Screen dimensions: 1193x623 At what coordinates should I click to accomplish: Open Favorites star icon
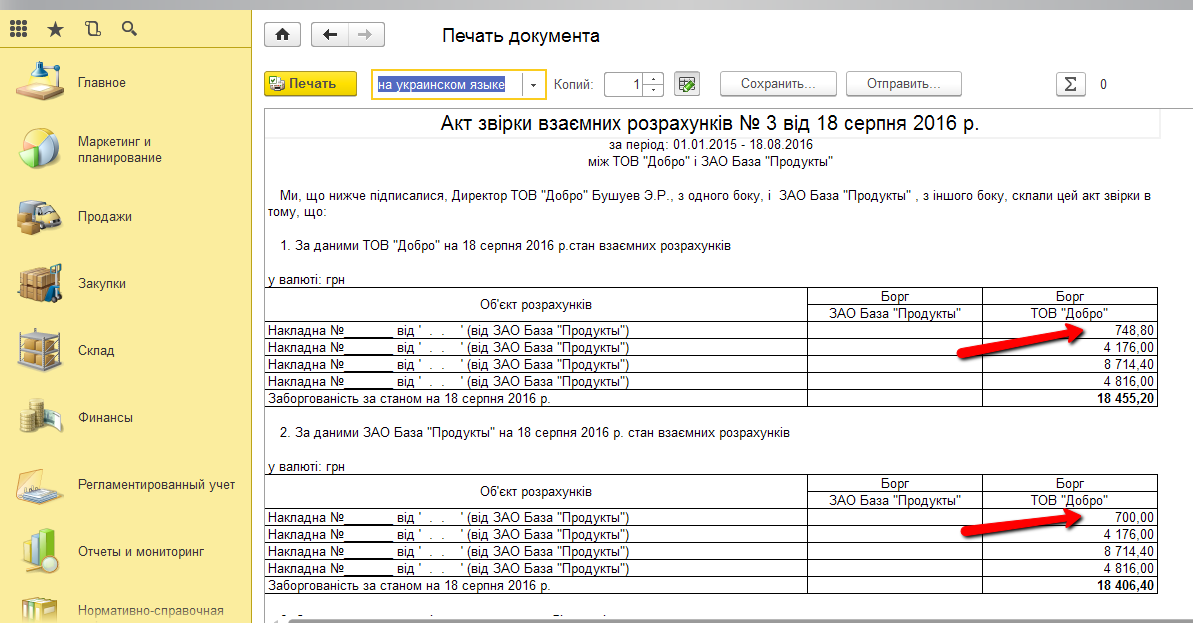[56, 29]
